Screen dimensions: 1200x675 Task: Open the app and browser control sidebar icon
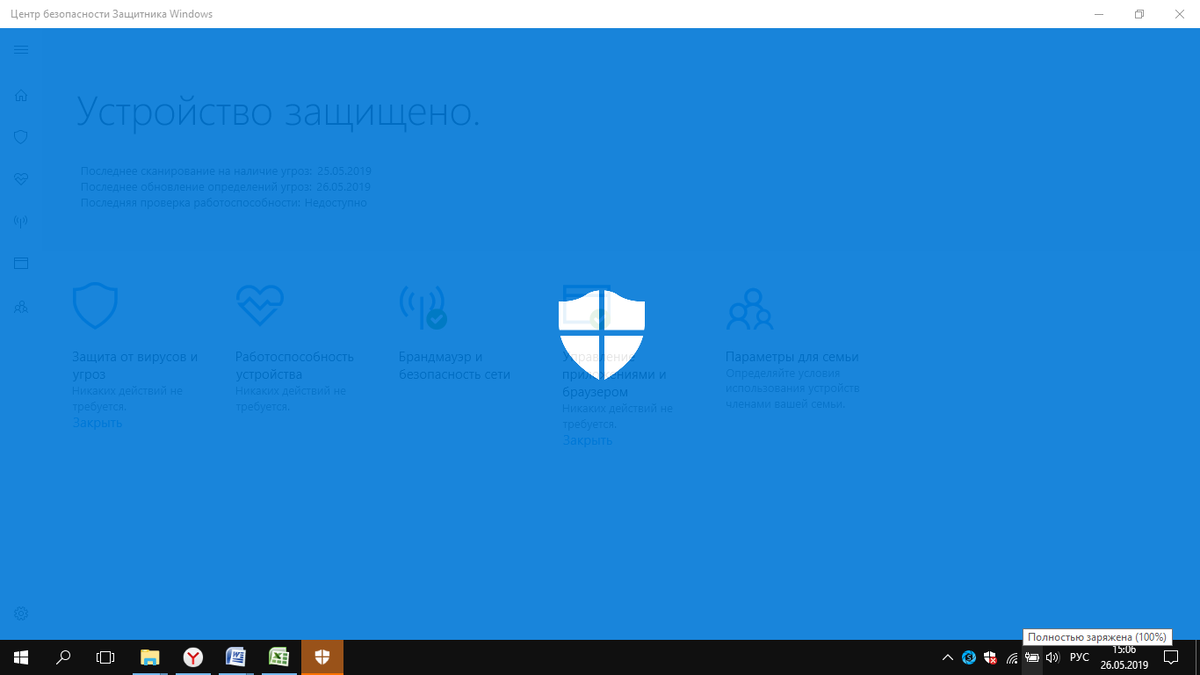click(21, 263)
